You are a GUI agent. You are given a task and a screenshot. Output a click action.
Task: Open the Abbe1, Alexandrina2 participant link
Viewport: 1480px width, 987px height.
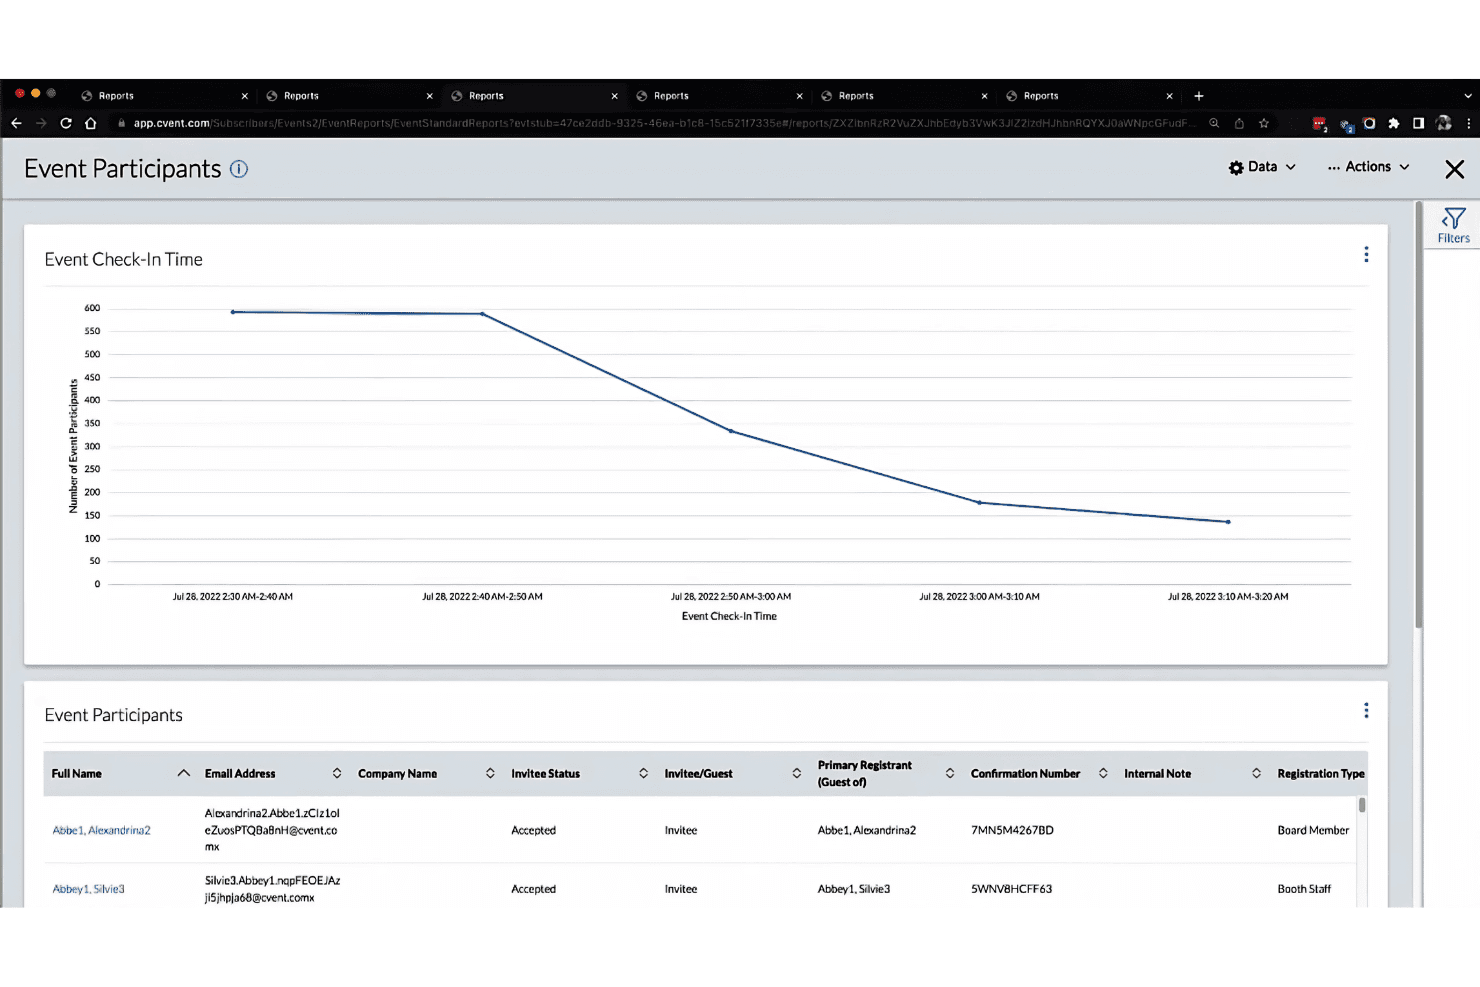tap(101, 830)
